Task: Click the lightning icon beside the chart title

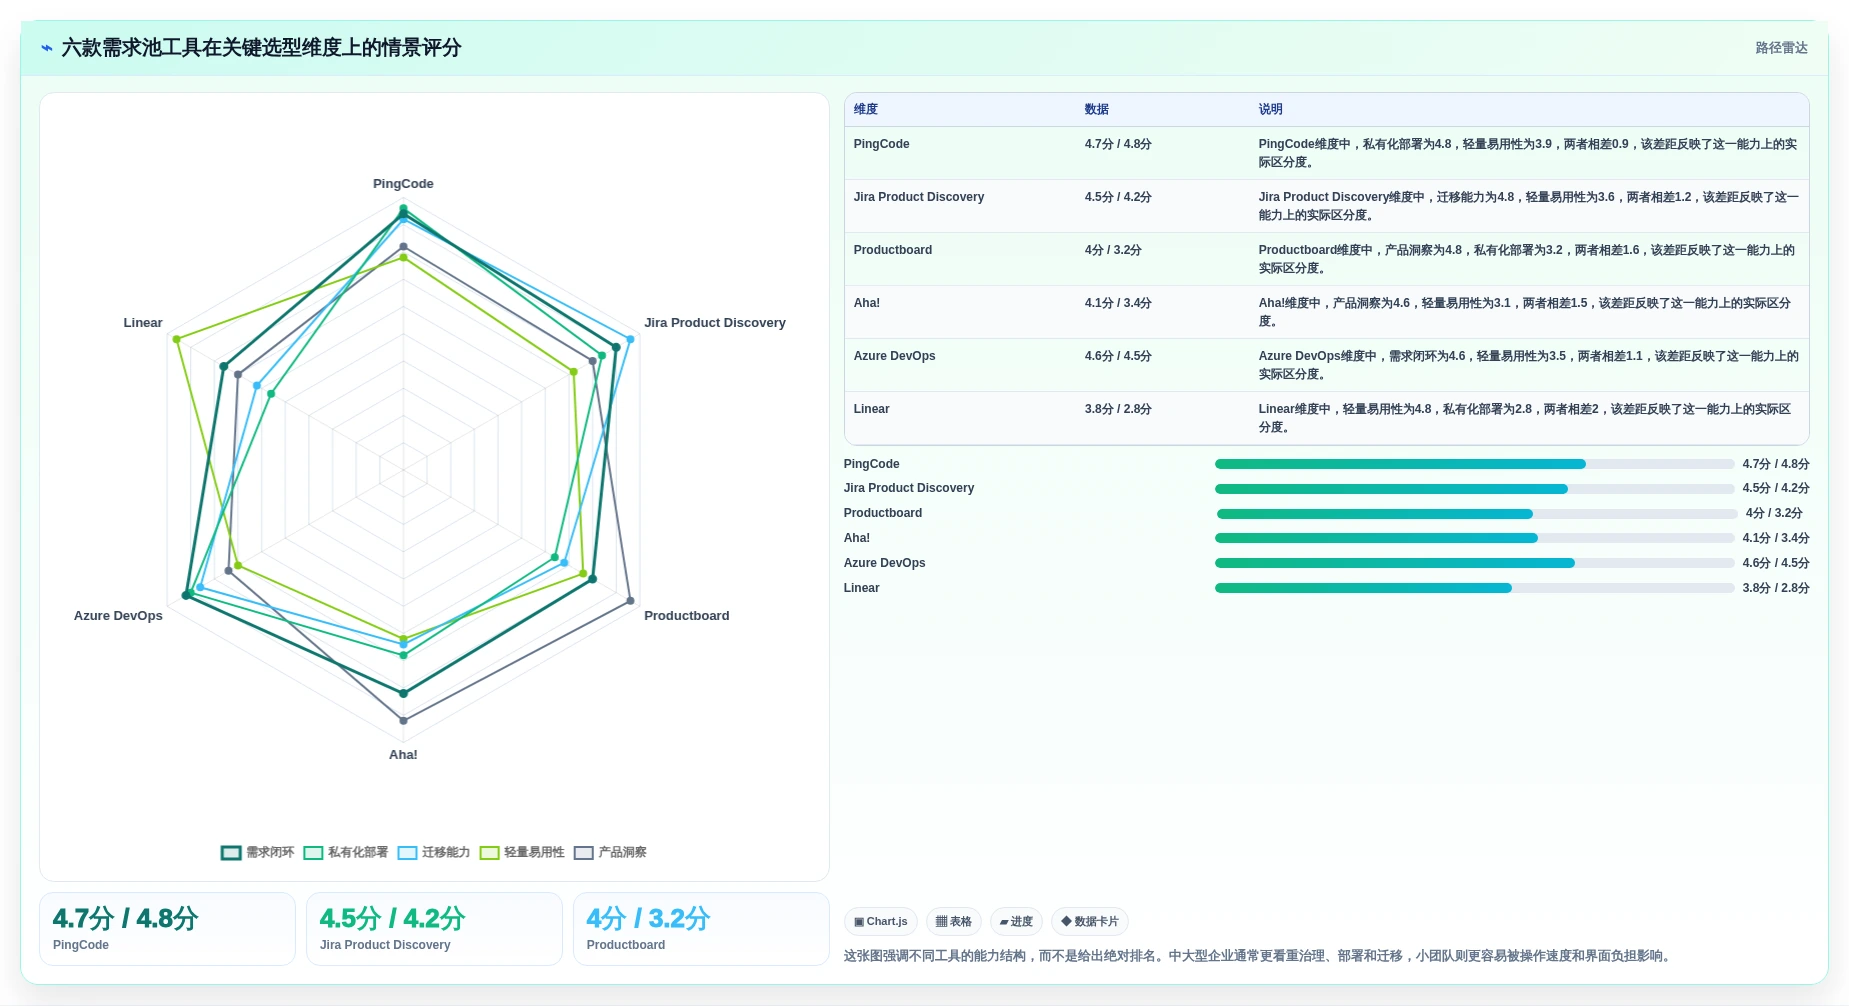Action: tap(47, 48)
